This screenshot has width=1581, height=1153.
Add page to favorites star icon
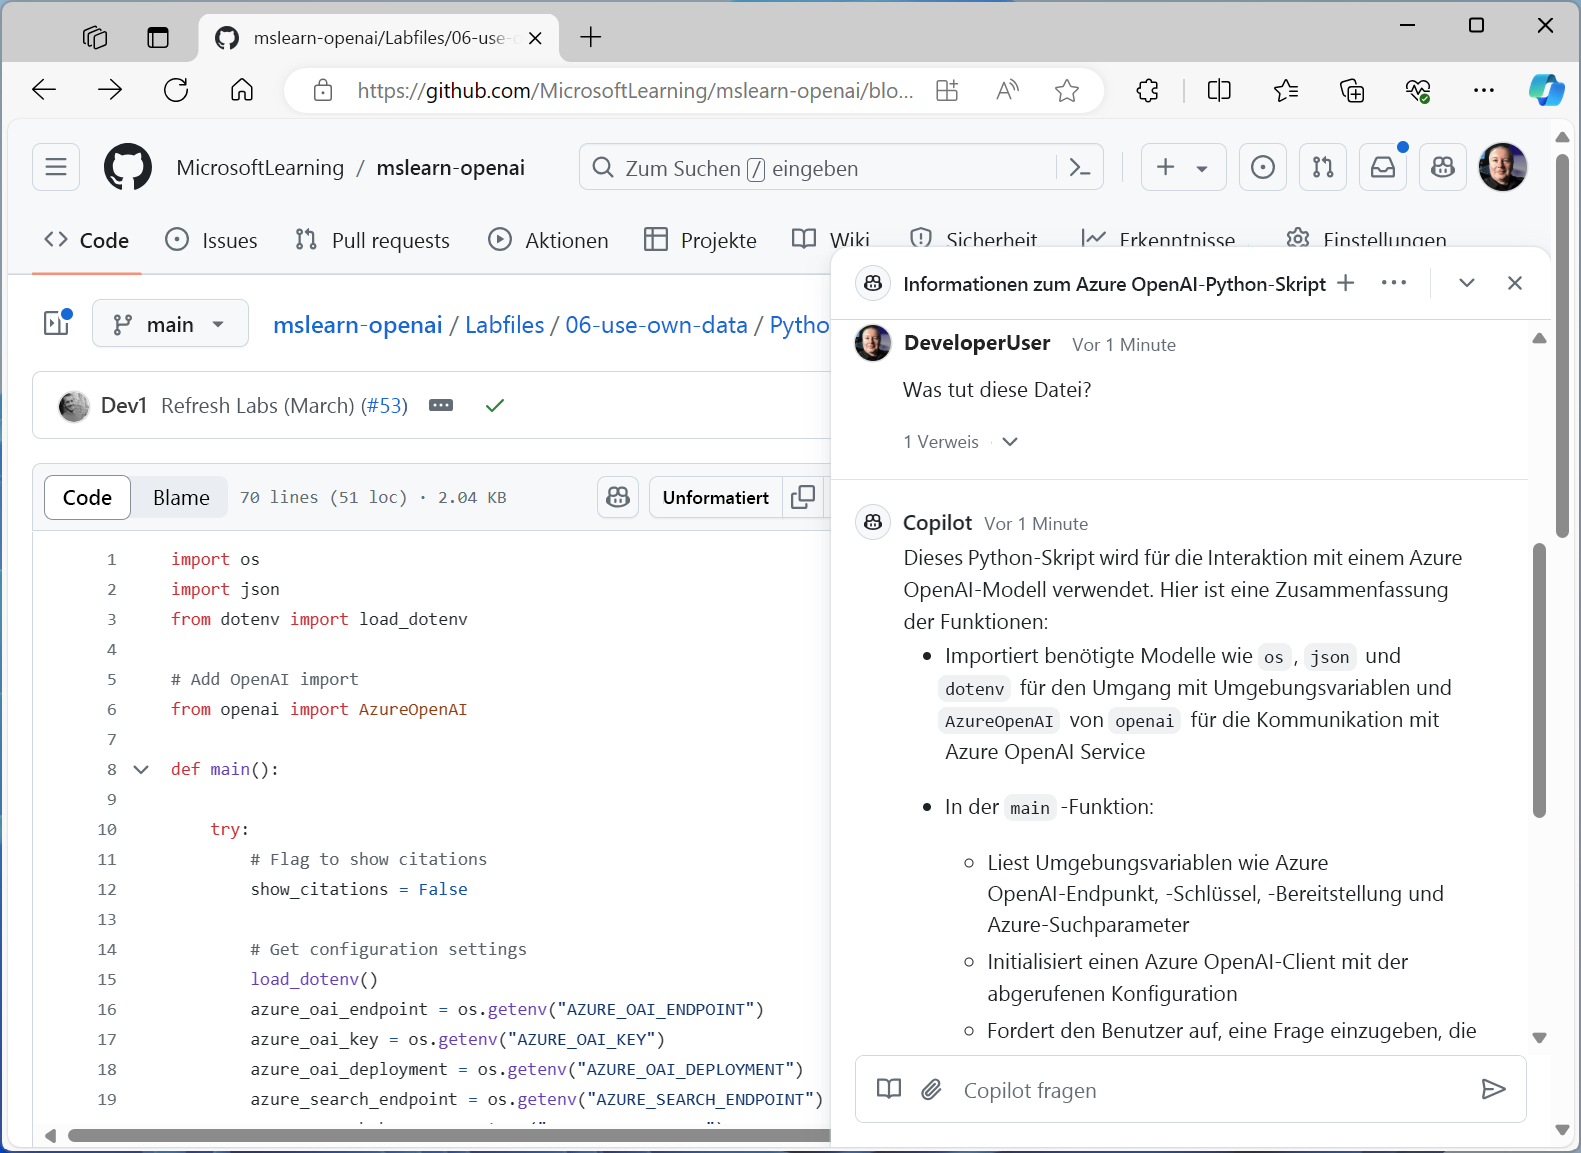(1067, 90)
